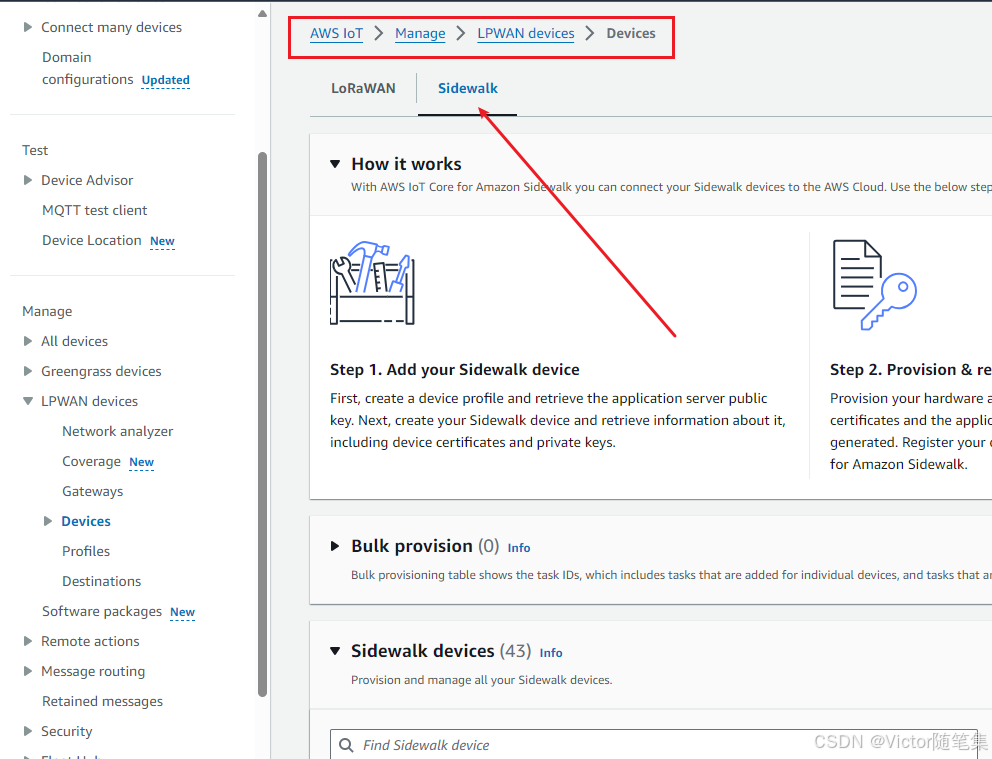
Task: Open Info link next to Bulk provision
Action: pos(519,548)
